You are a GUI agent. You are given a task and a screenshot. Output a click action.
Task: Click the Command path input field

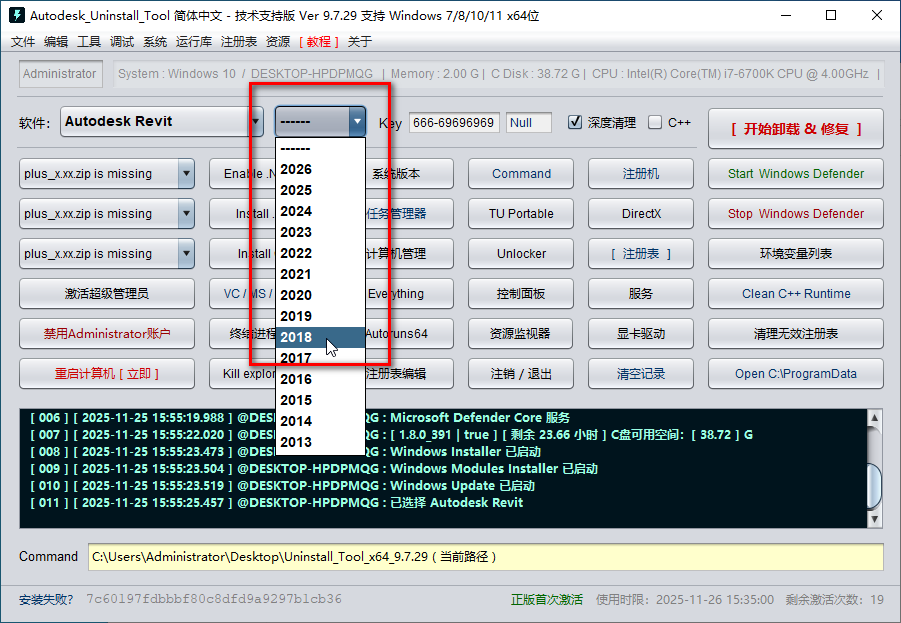[486, 557]
